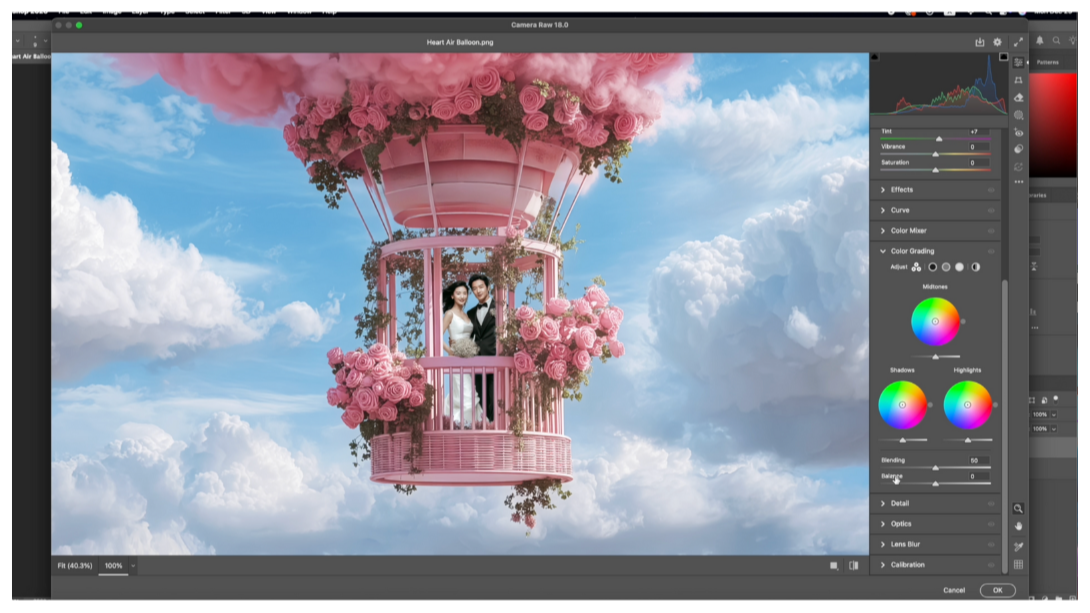
Task: Cancel the Camera Raw dialog
Action: click(954, 590)
